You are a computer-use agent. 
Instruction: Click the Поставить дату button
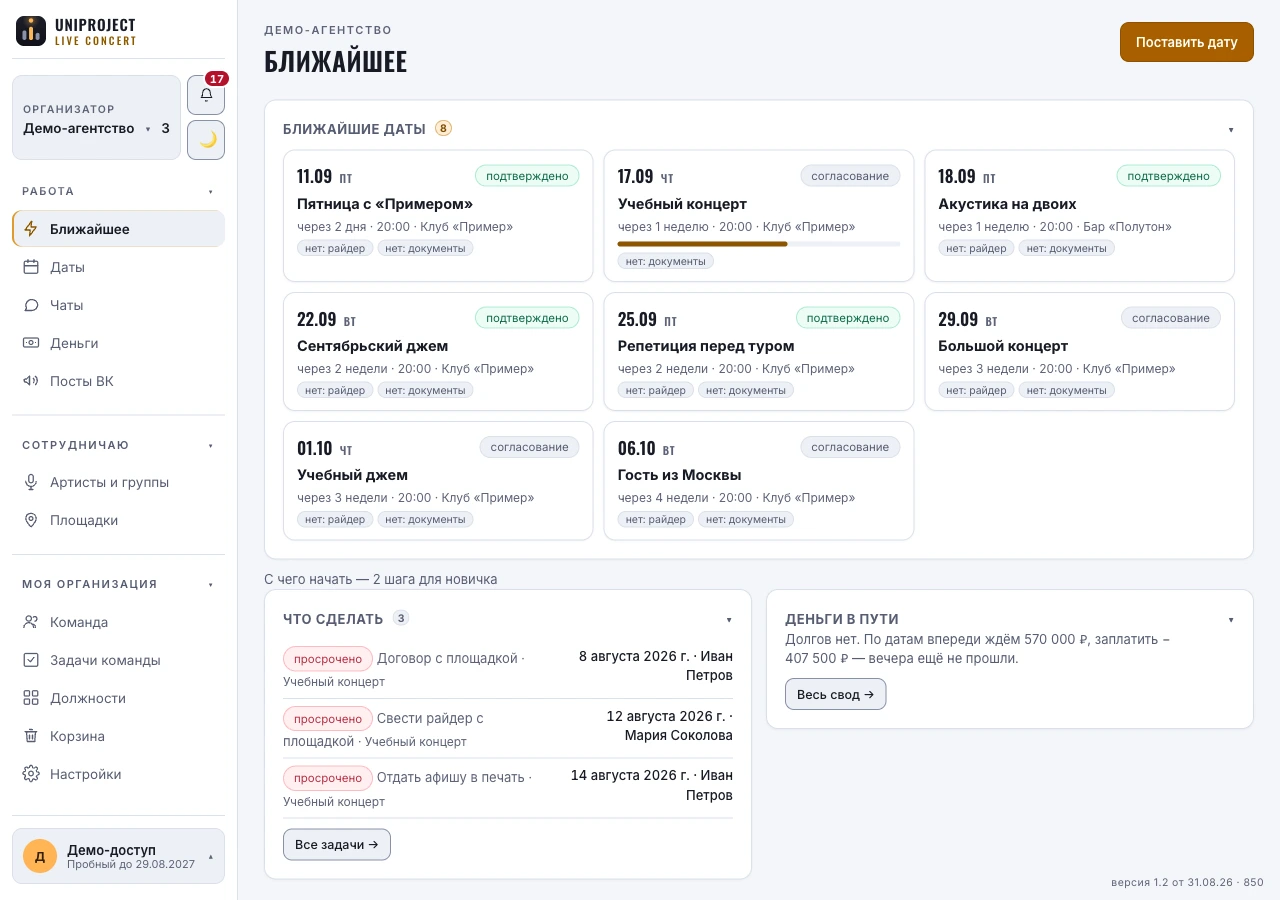[x=1187, y=42]
